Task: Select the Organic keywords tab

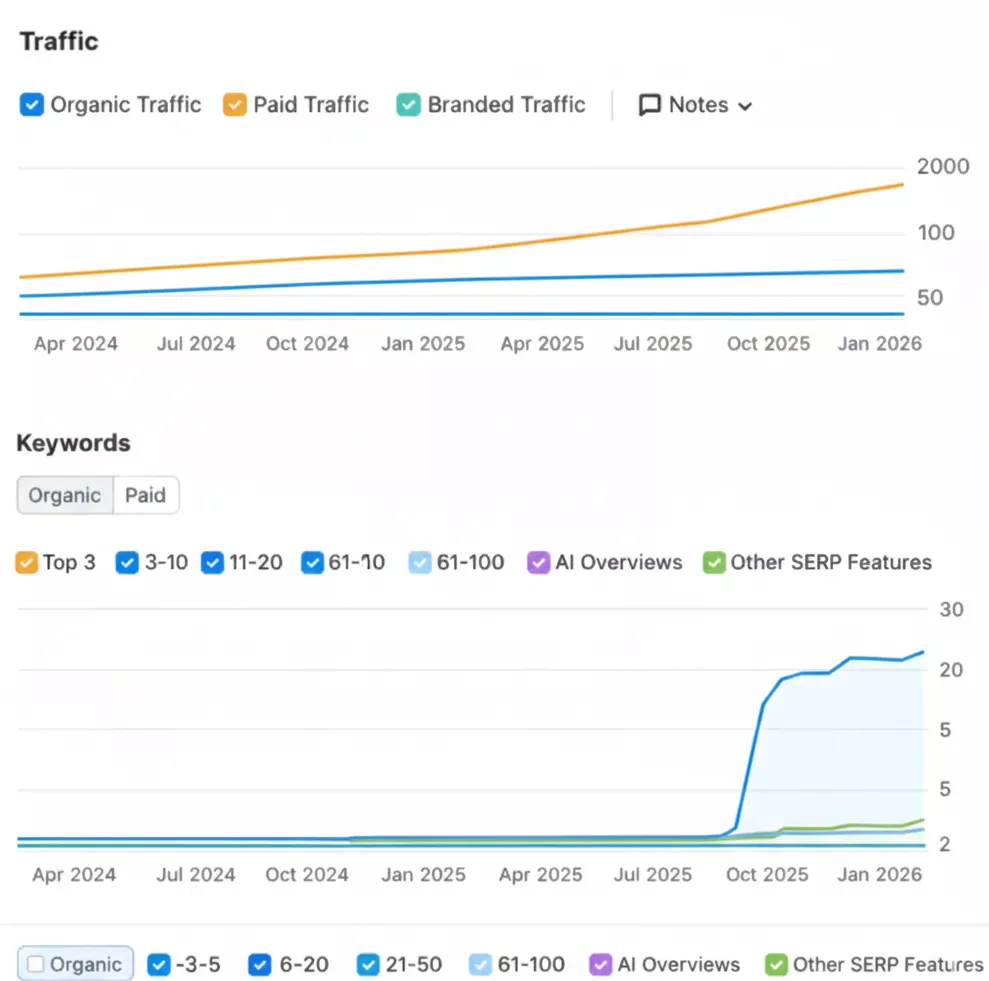Action: pos(65,495)
